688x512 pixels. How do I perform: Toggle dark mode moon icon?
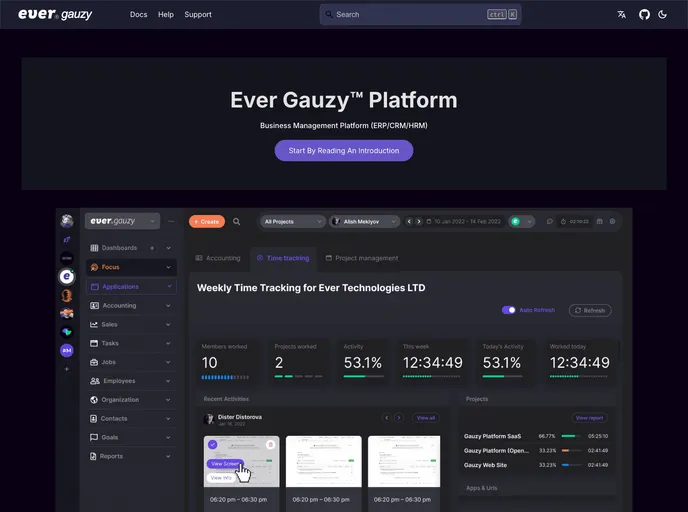point(663,14)
